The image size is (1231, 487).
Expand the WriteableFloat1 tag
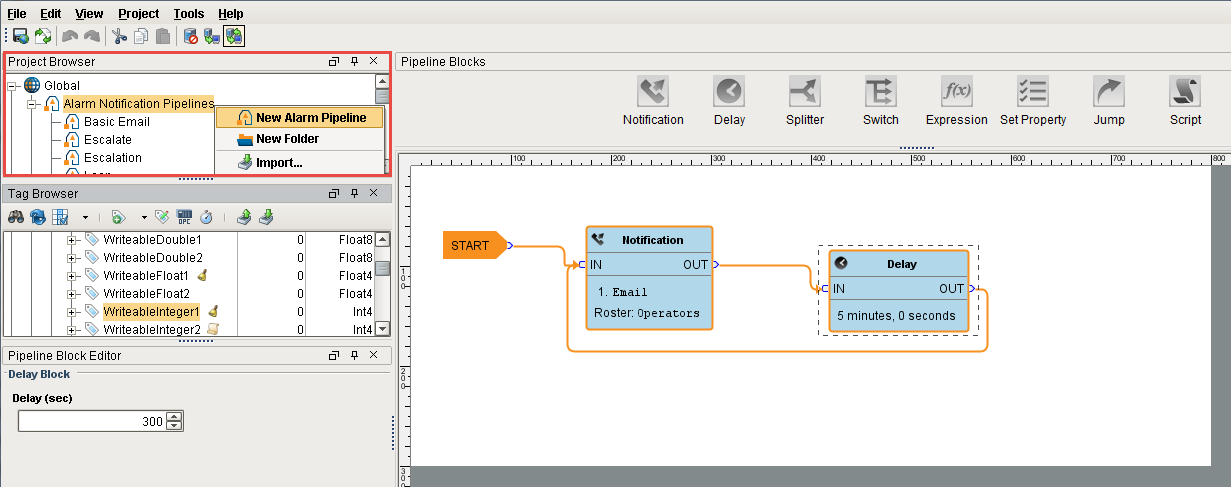72,276
